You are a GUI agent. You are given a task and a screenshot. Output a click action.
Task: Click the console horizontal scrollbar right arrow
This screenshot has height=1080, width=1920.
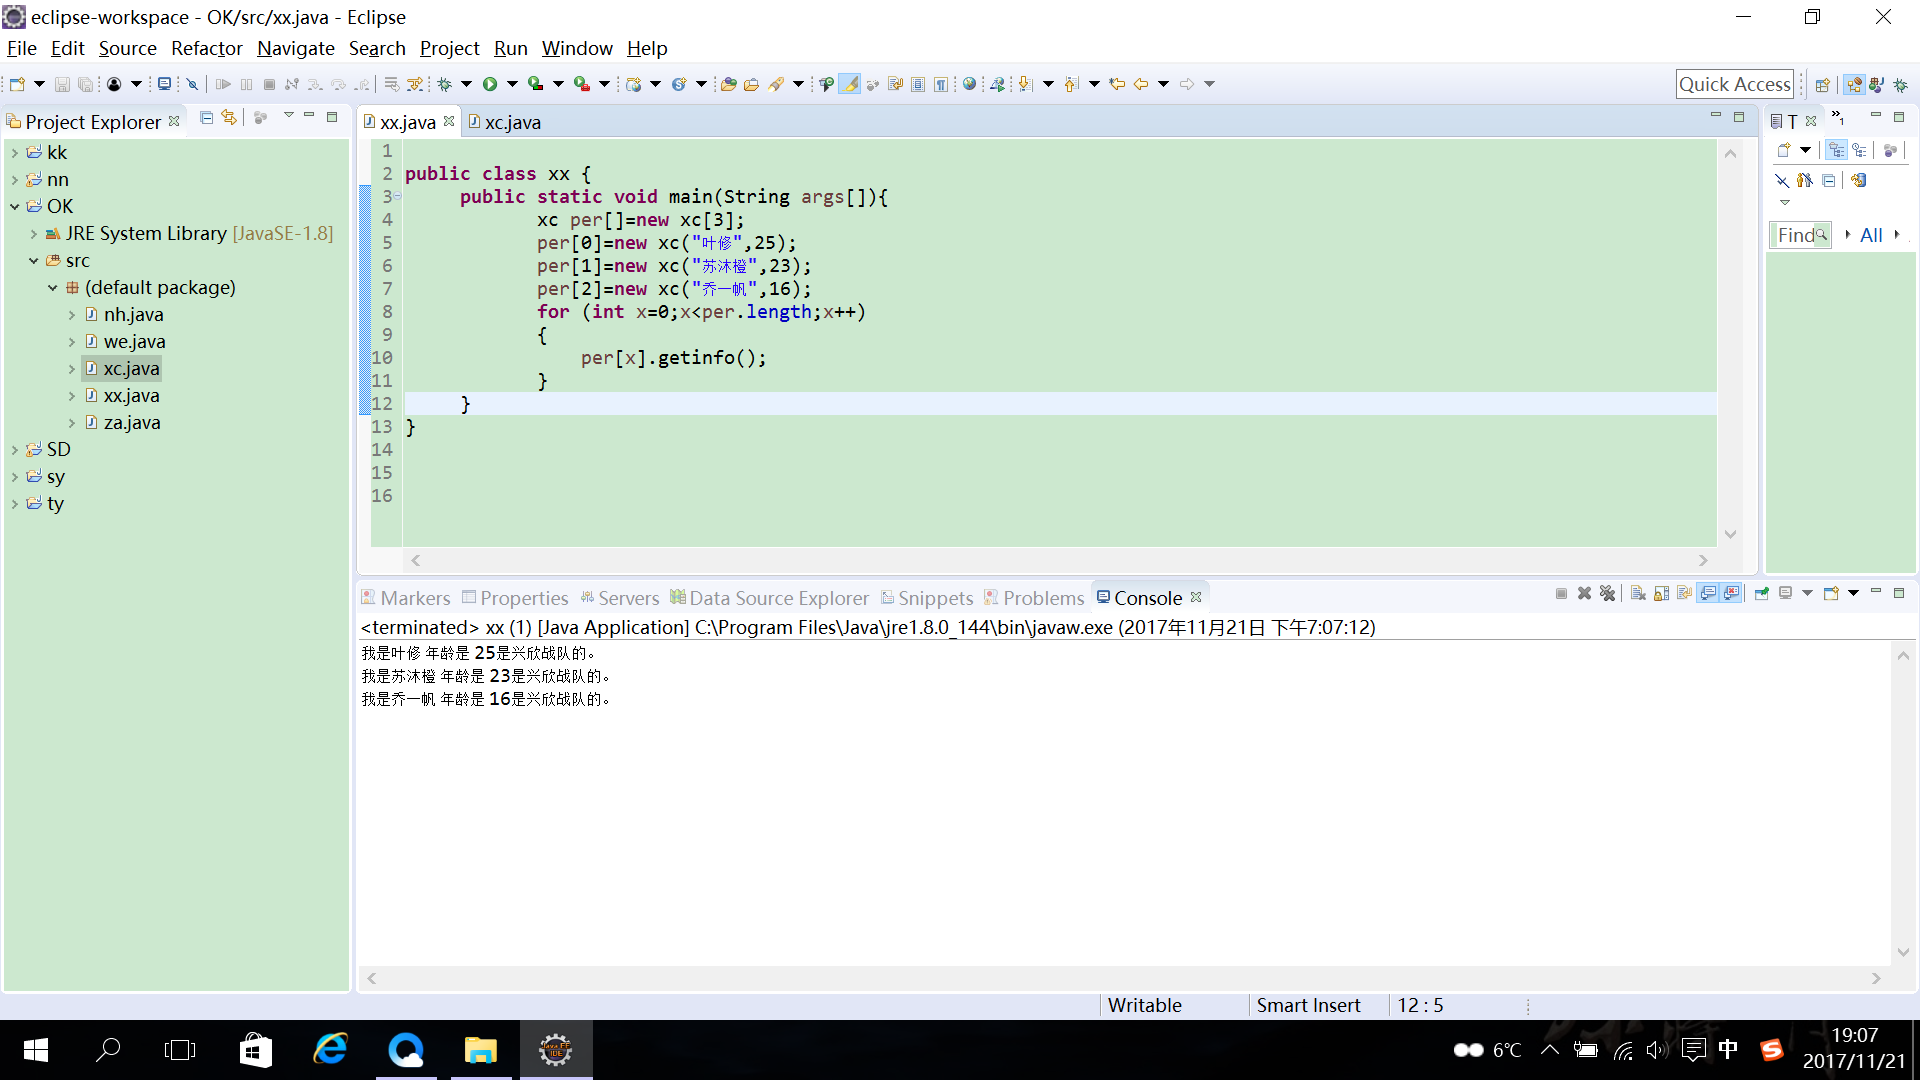[x=1876, y=978]
